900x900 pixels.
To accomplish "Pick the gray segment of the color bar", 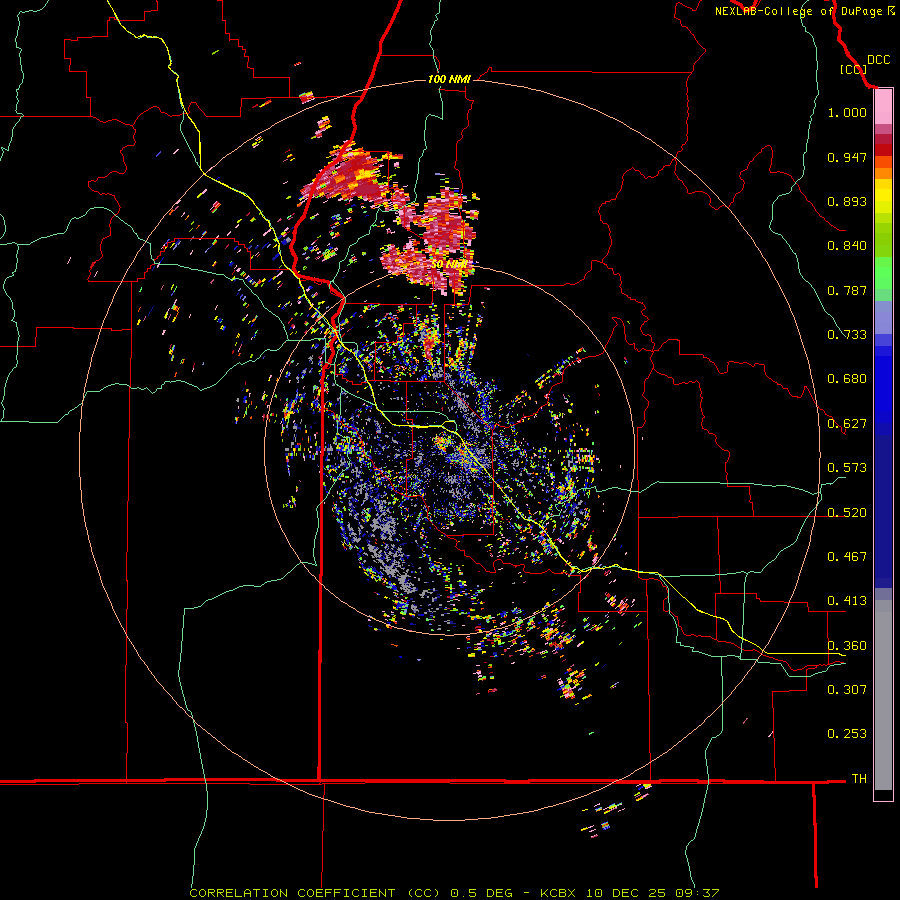I will pyautogui.click(x=883, y=695).
